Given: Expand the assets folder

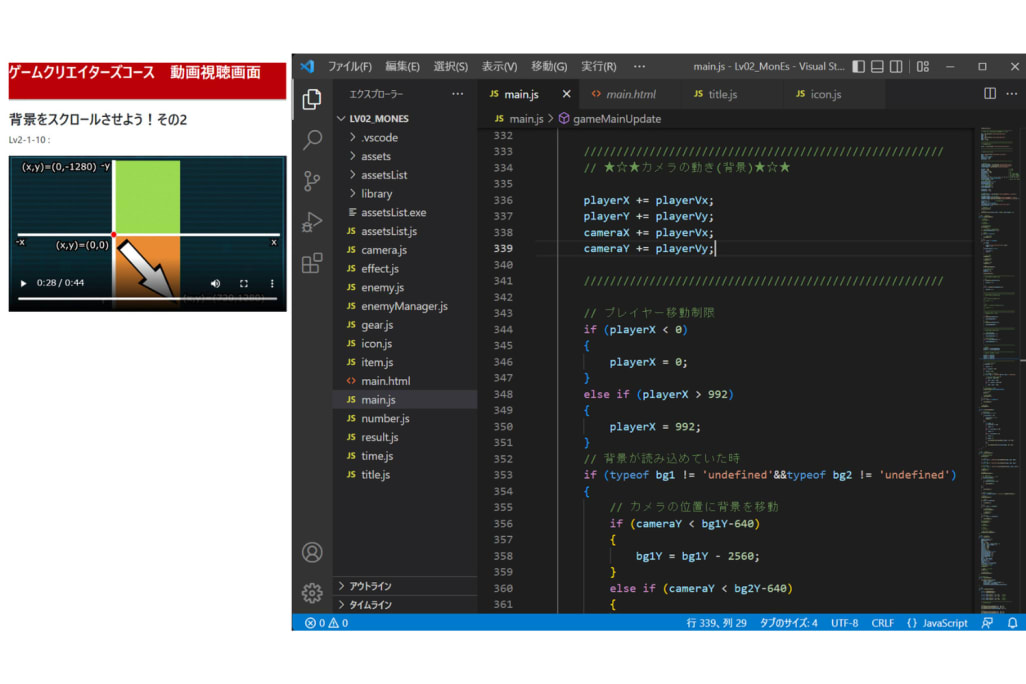Looking at the screenshot, I should tap(376, 156).
